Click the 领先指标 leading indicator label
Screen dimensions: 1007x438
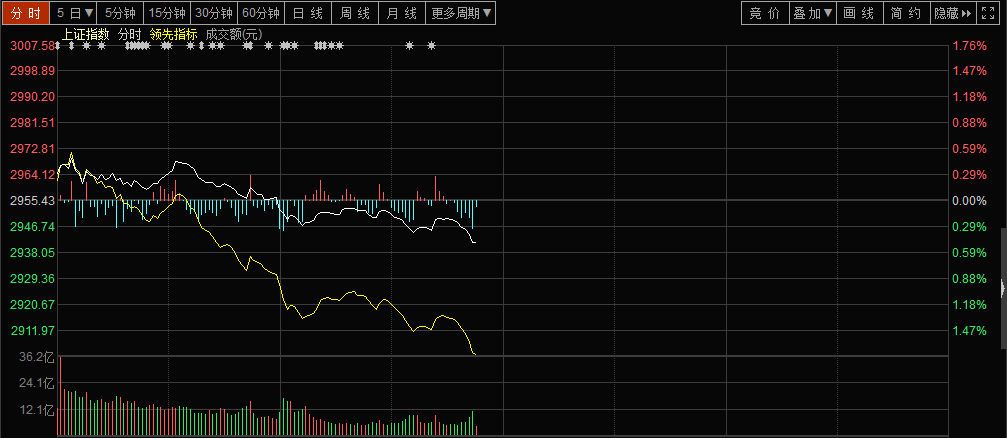(173, 33)
